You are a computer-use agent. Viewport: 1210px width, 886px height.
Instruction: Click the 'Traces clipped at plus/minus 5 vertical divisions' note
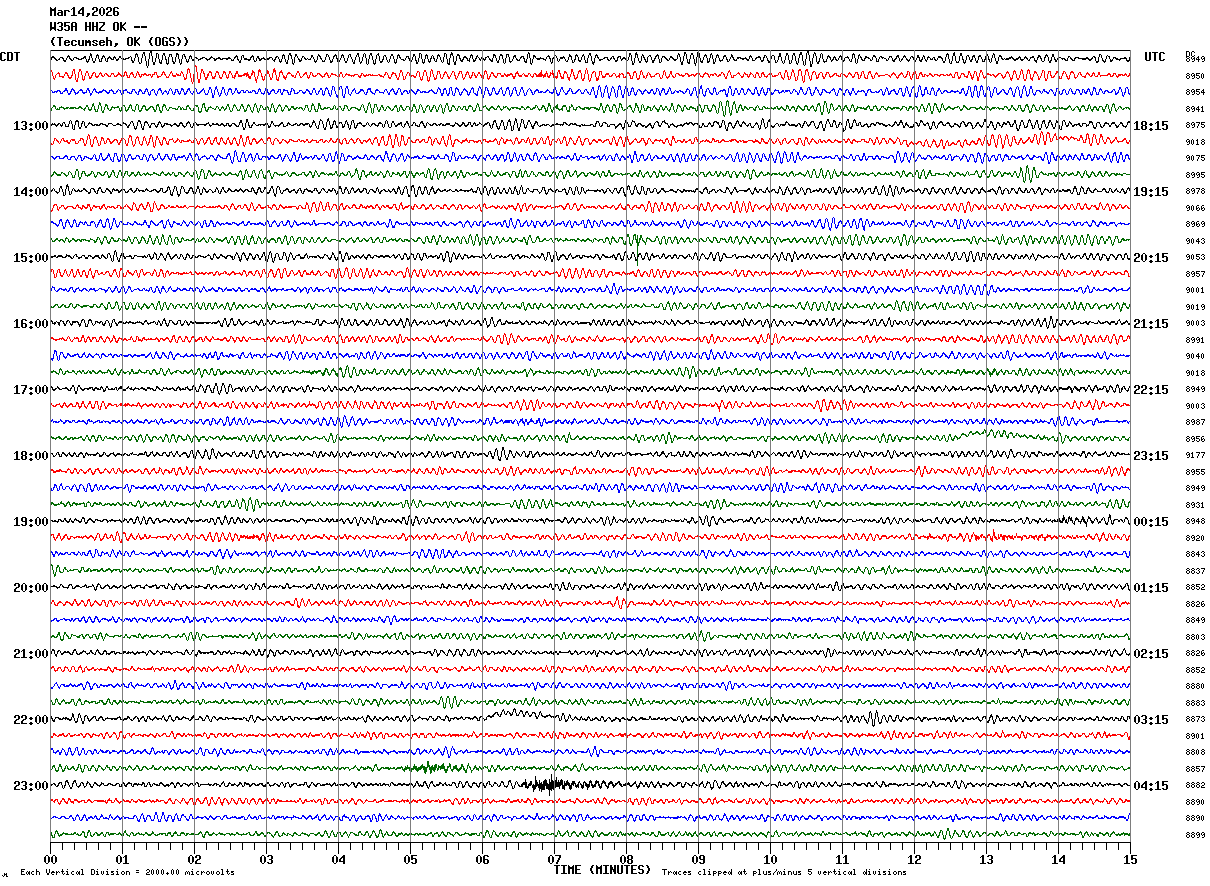[x=784, y=873]
